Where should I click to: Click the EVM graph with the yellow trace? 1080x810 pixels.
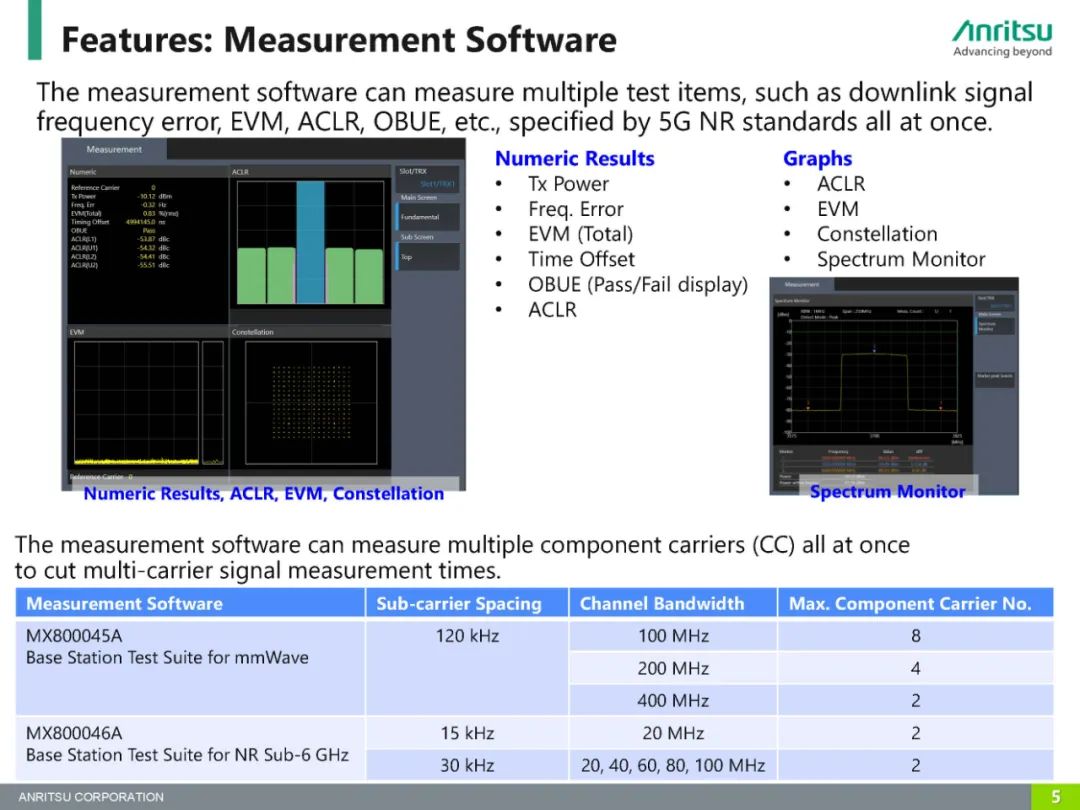pyautogui.click(x=136, y=402)
